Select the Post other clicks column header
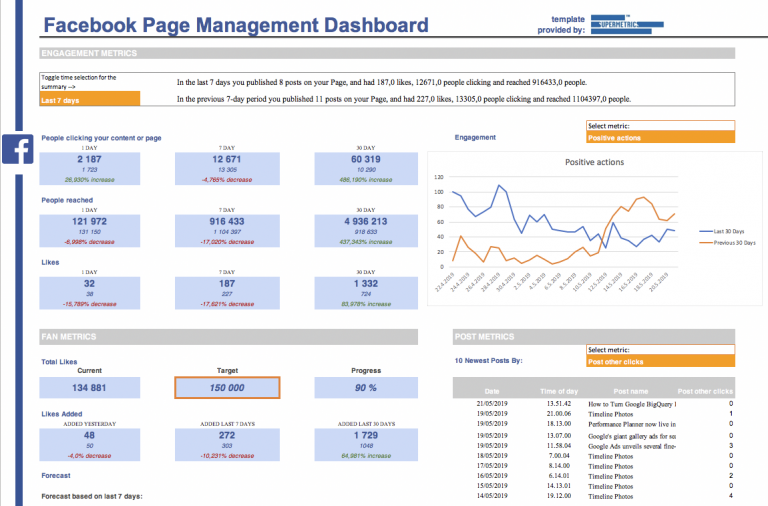Viewport: 768px width, 506px height. [705, 391]
